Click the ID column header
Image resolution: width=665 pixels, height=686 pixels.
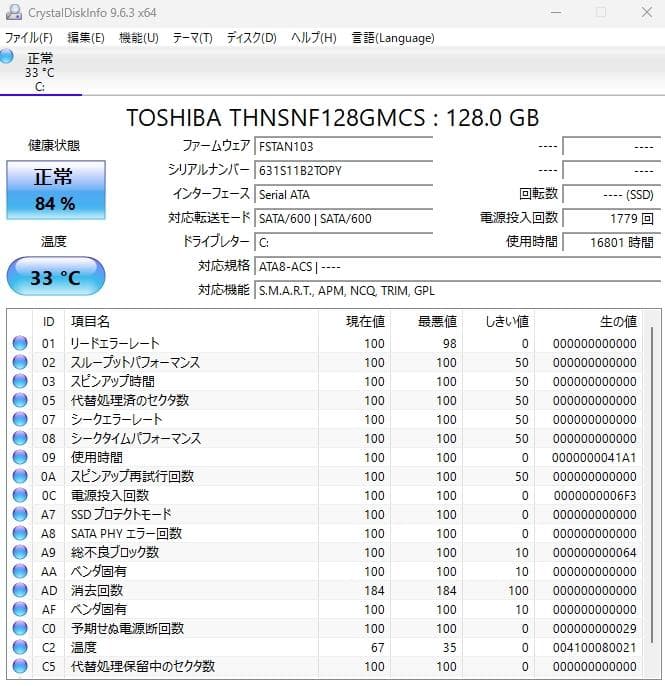49,322
